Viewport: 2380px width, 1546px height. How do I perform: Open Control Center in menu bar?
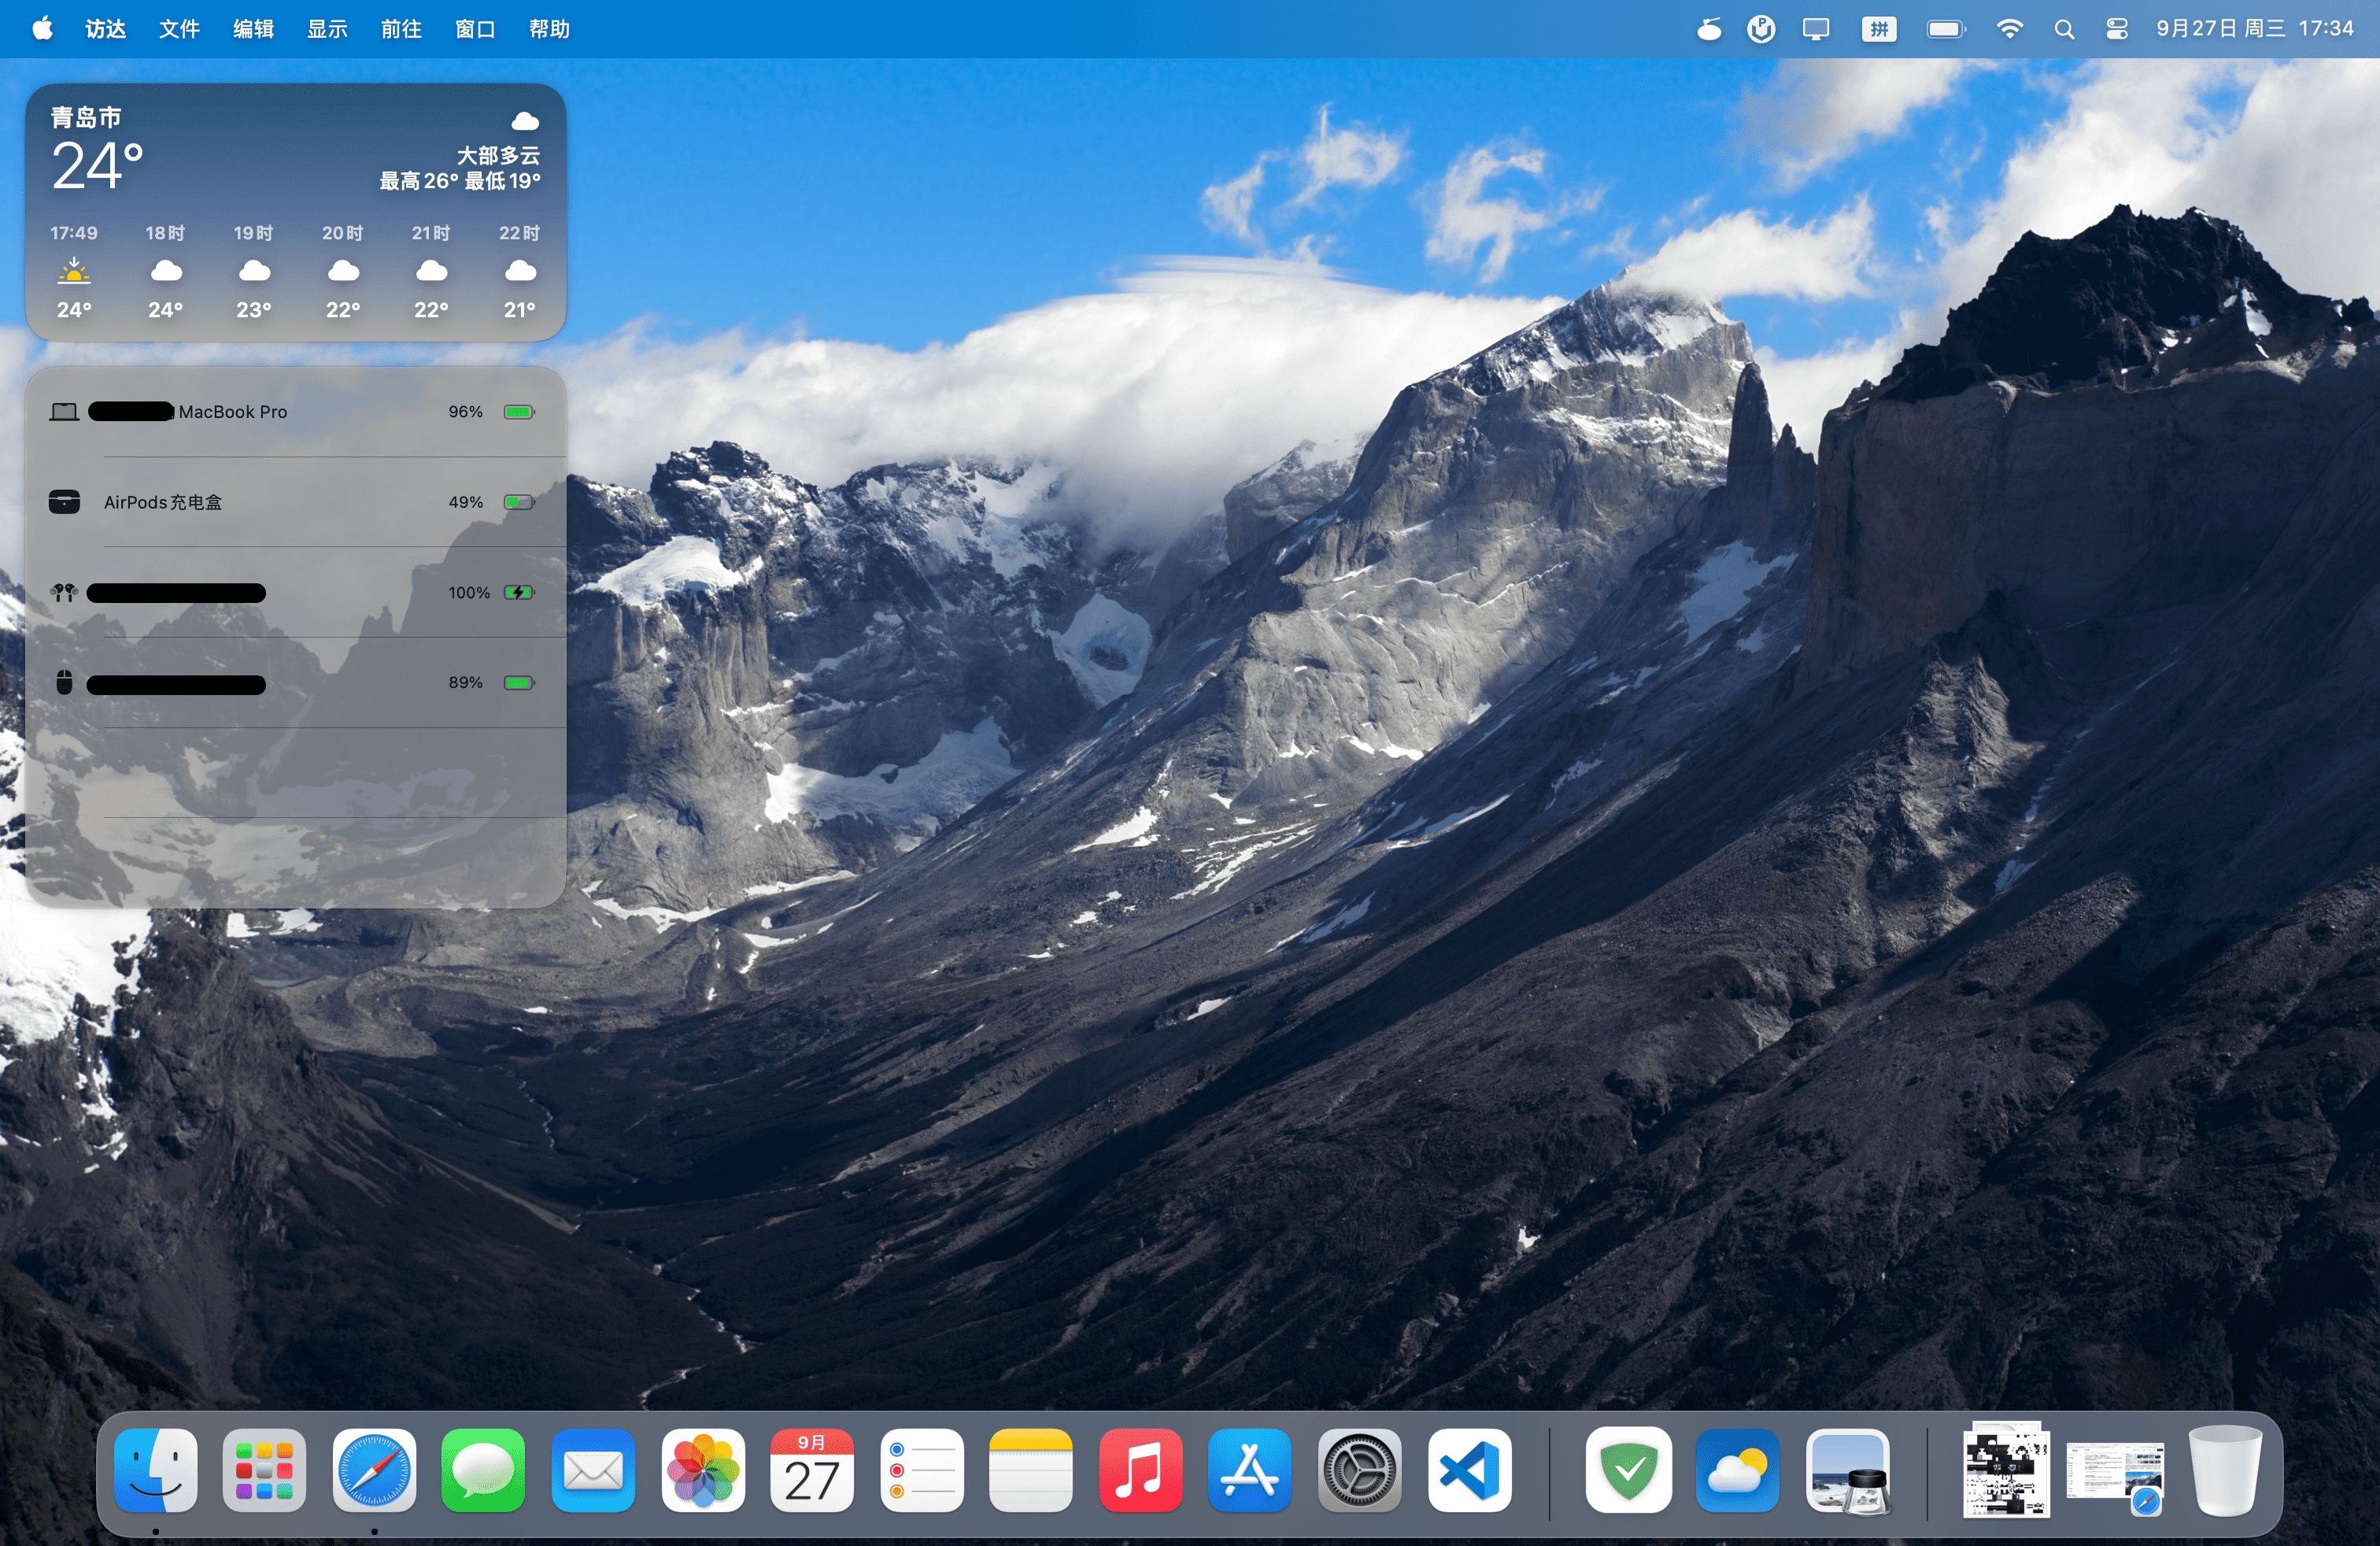click(x=2116, y=29)
